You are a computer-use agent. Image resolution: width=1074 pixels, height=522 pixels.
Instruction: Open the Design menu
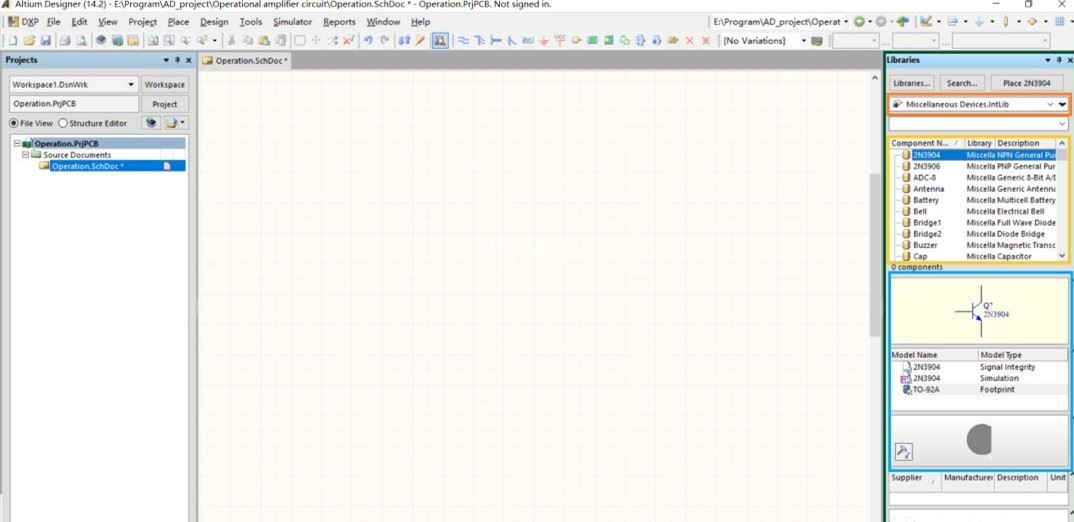click(214, 21)
